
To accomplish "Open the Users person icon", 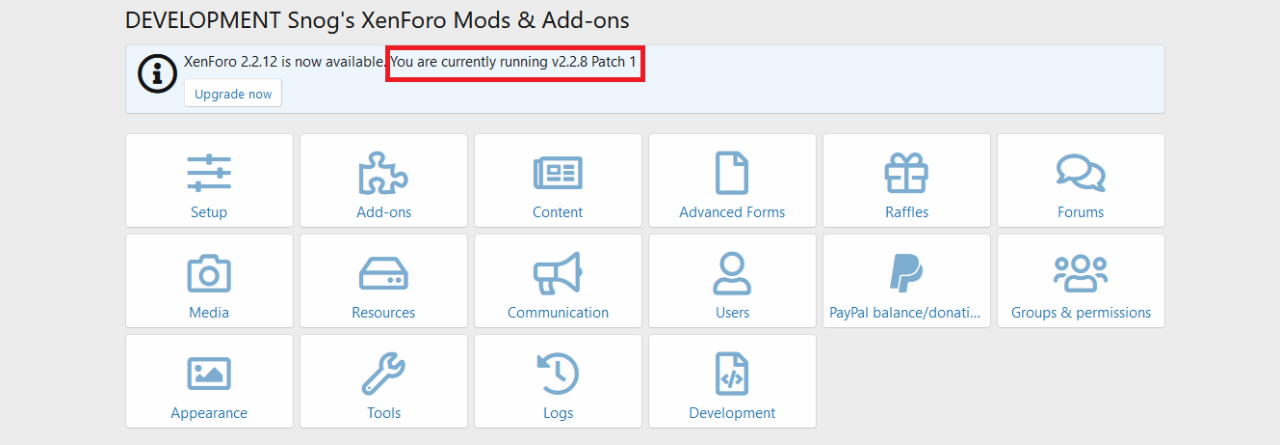I will pos(732,273).
